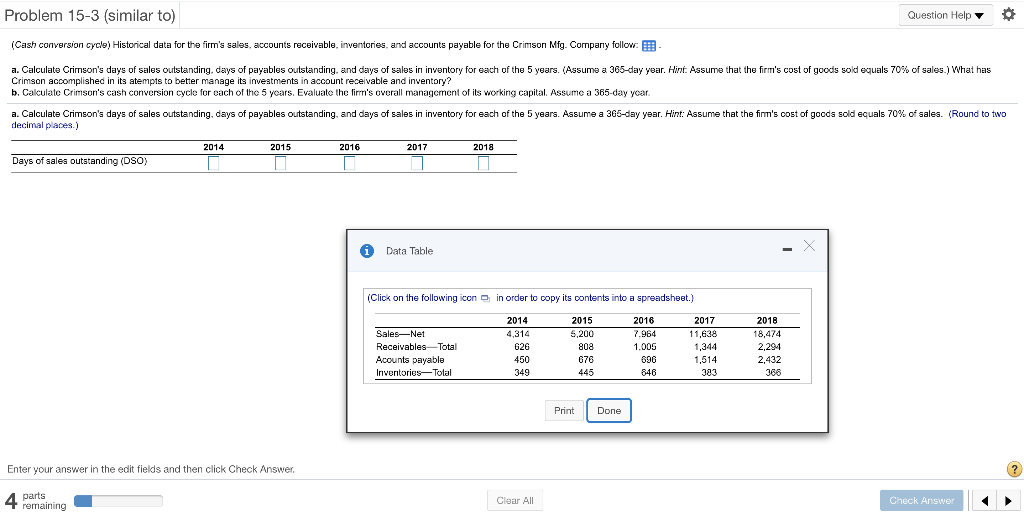Click the Print button
The width and height of the screenshot is (1024, 521).
click(x=564, y=411)
